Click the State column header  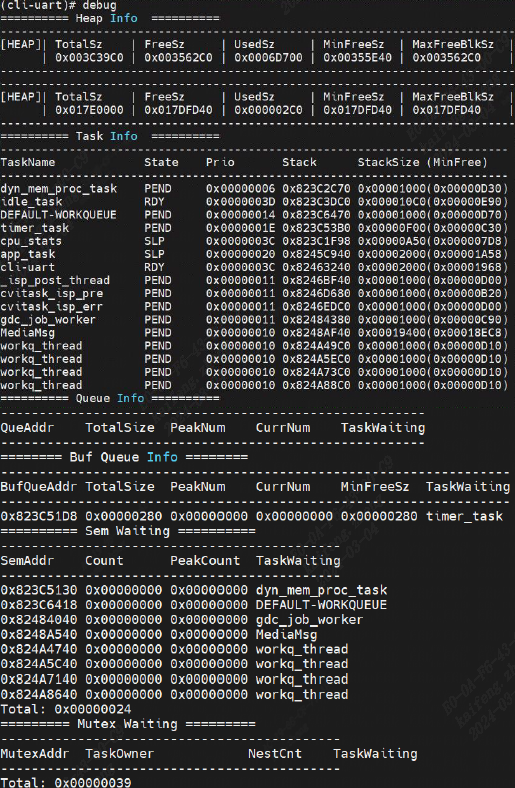[161, 162]
